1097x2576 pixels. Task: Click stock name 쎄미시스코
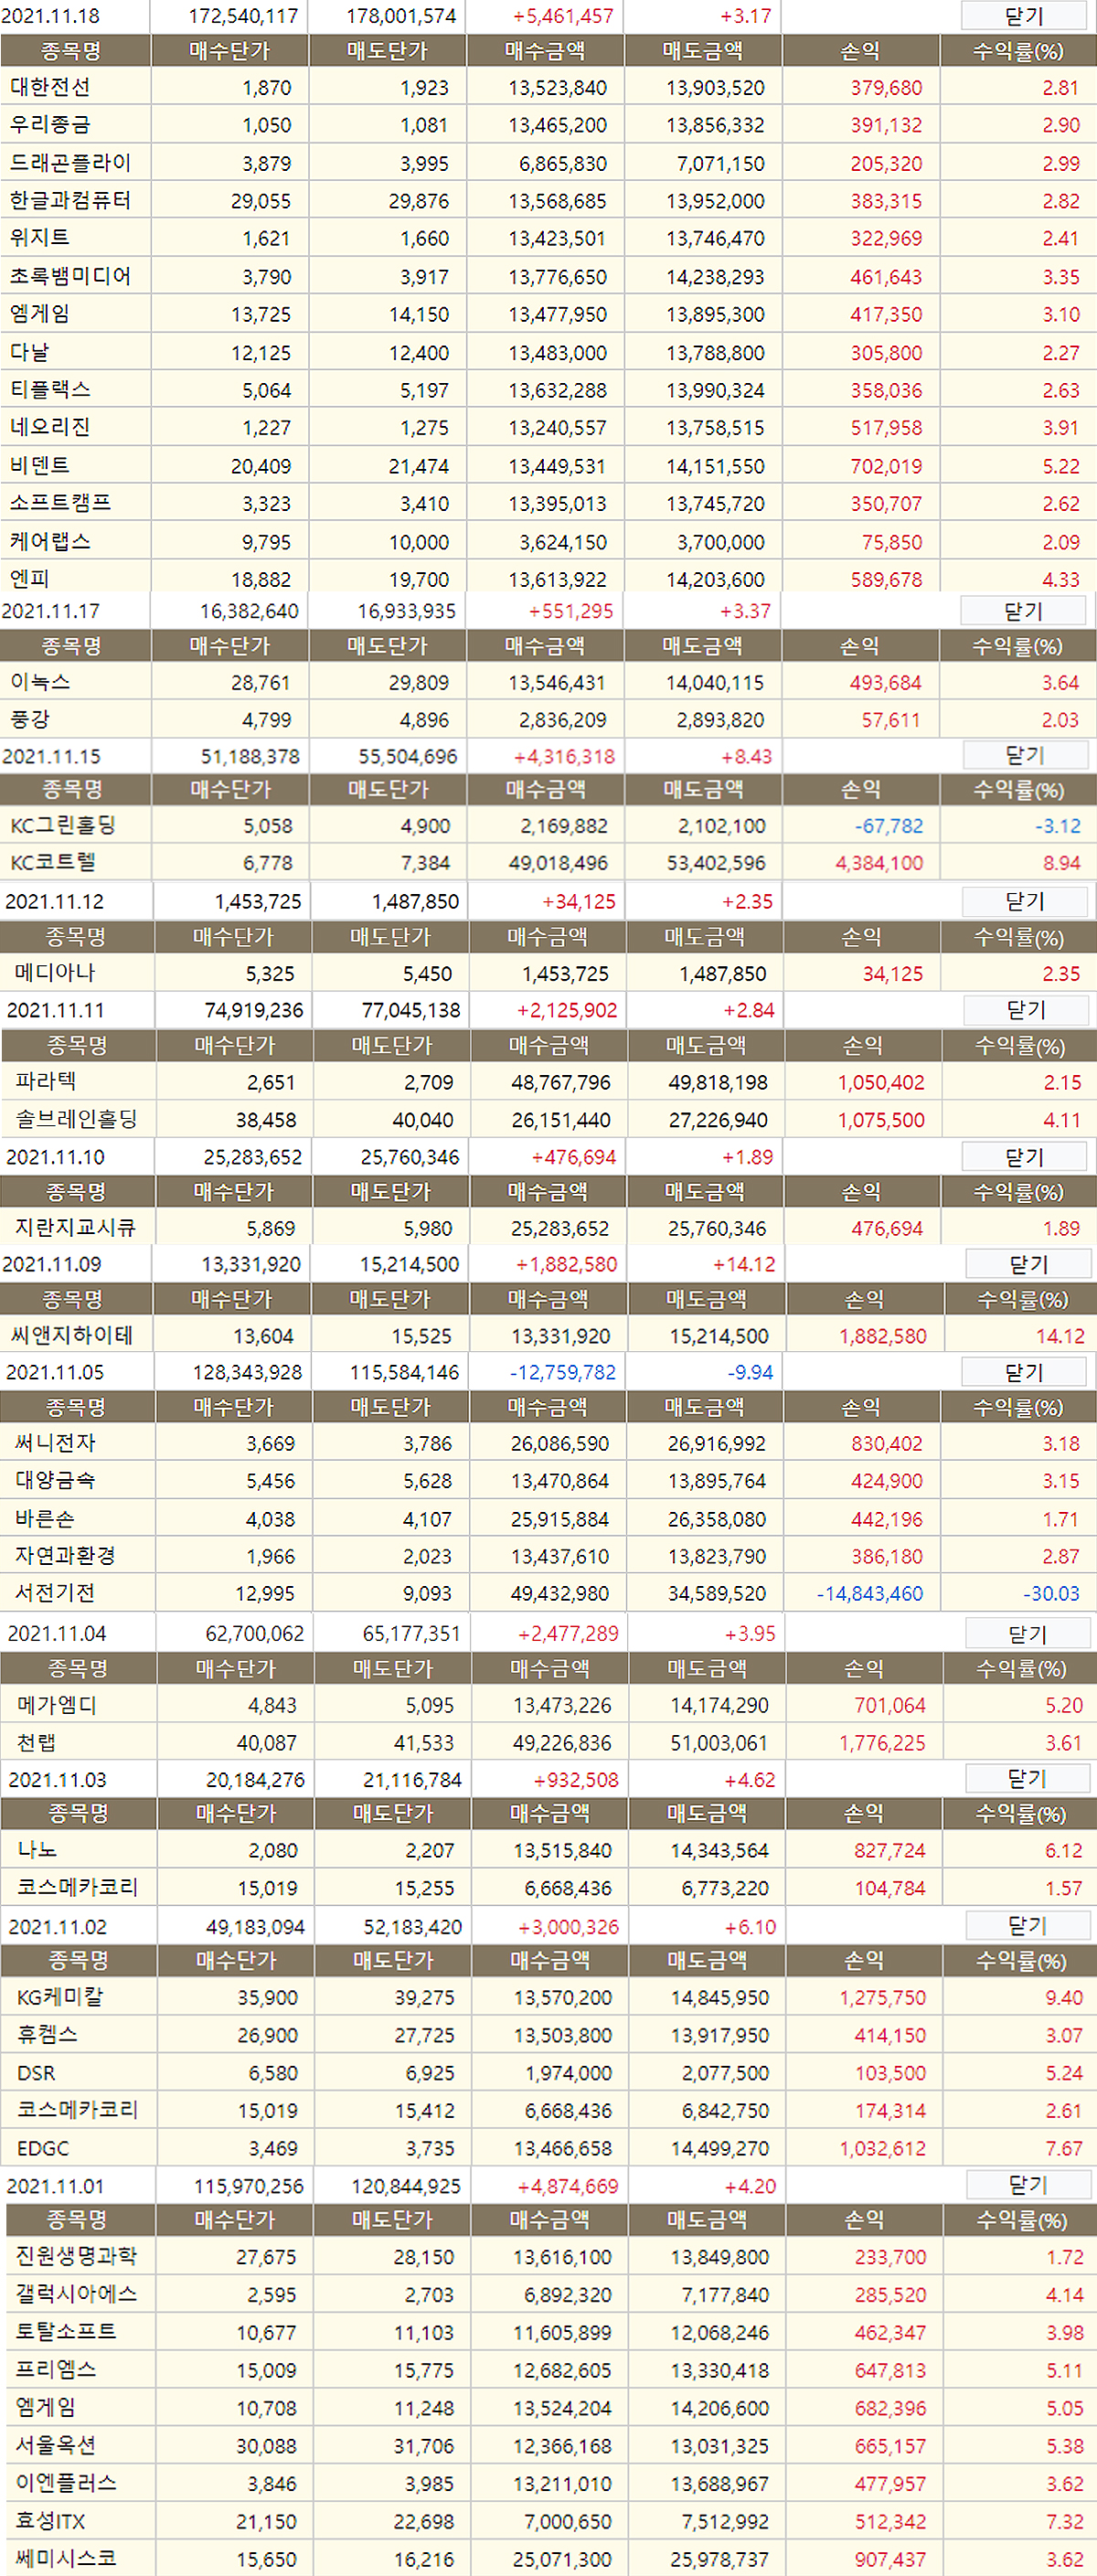tap(66, 2559)
